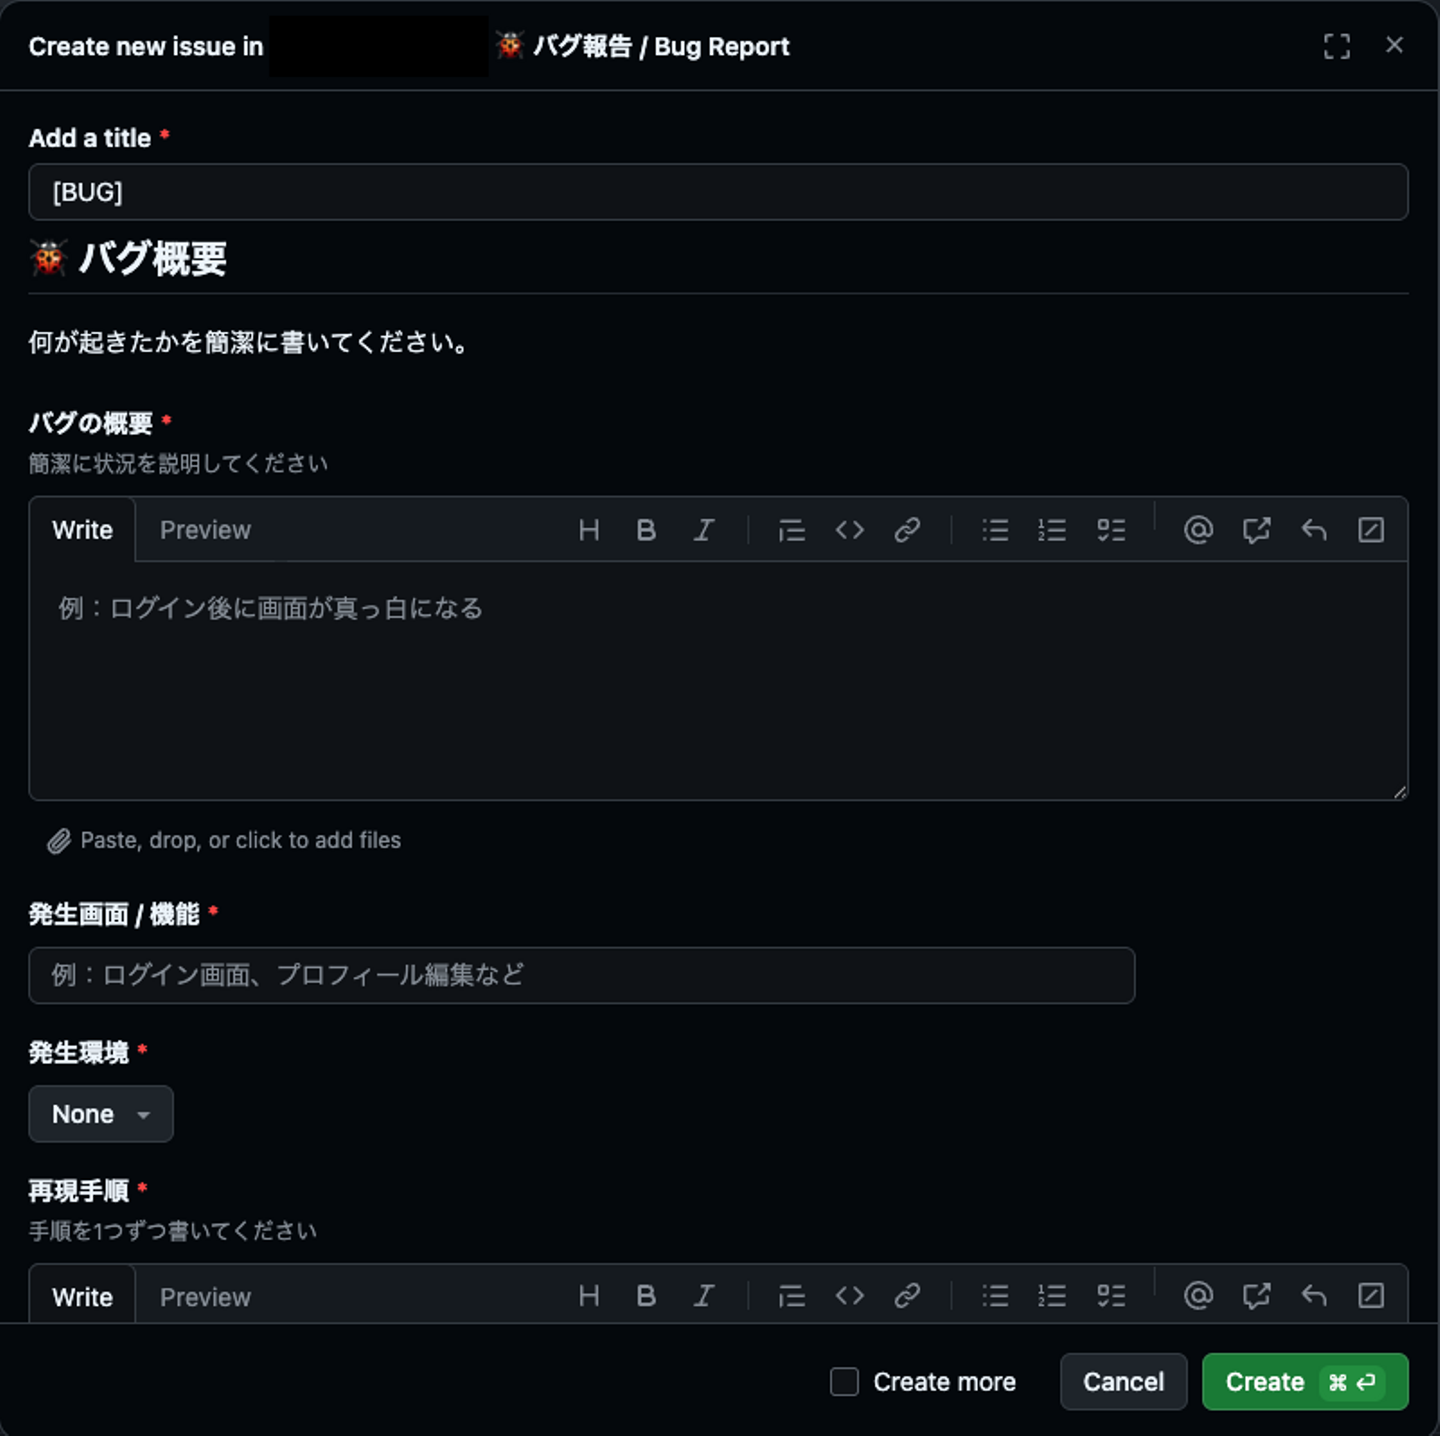This screenshot has width=1440, height=1436.
Task: Add a link in the バグの概要 editor
Action: [x=907, y=530]
